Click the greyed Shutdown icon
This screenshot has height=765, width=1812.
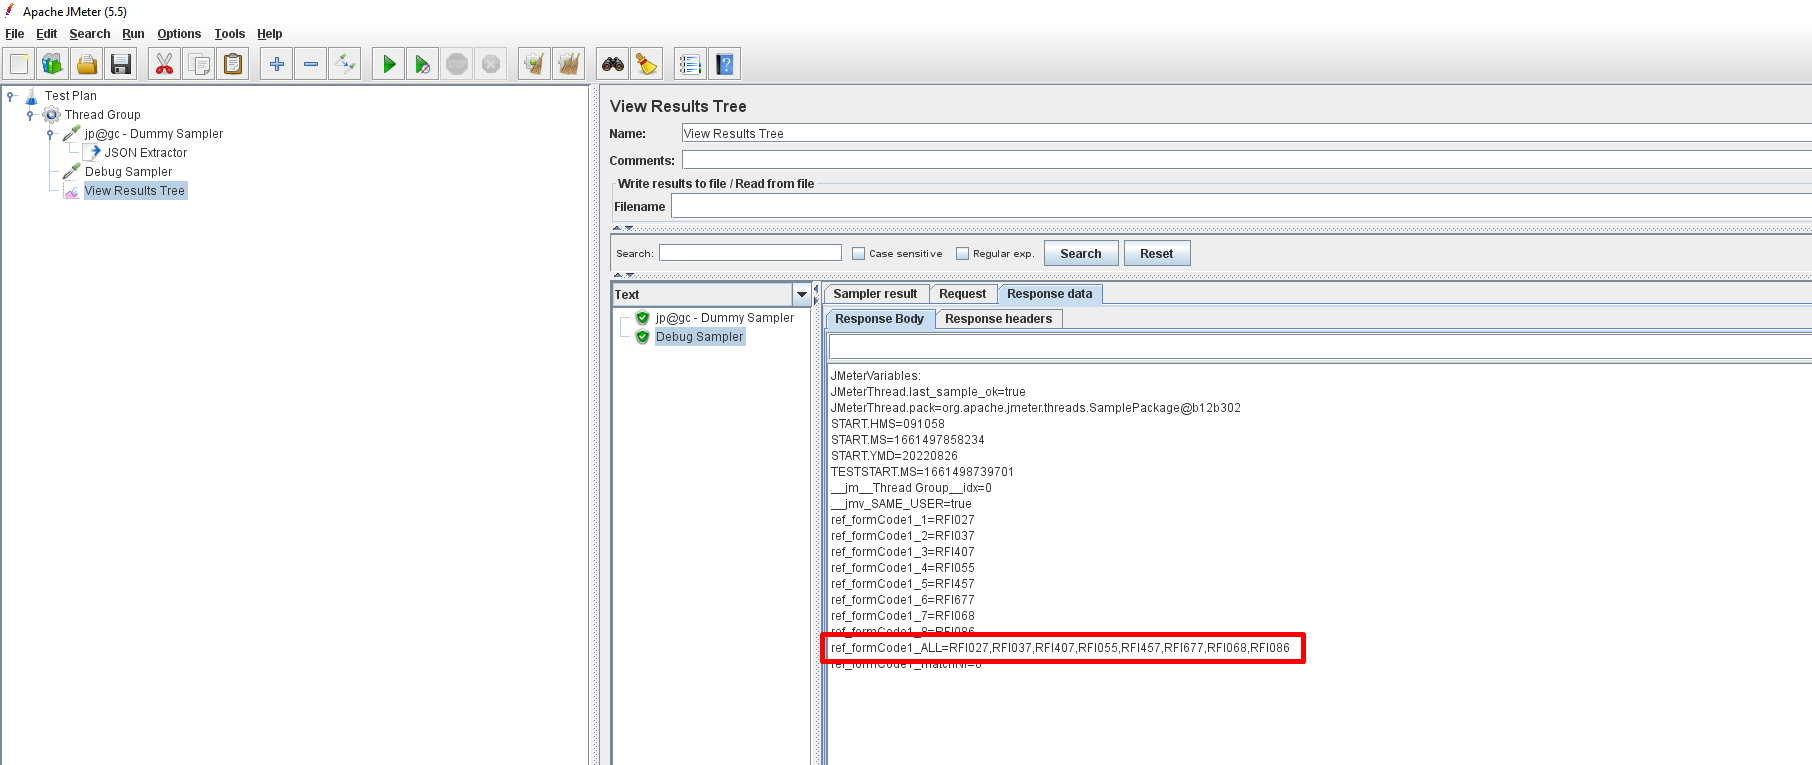click(x=490, y=64)
